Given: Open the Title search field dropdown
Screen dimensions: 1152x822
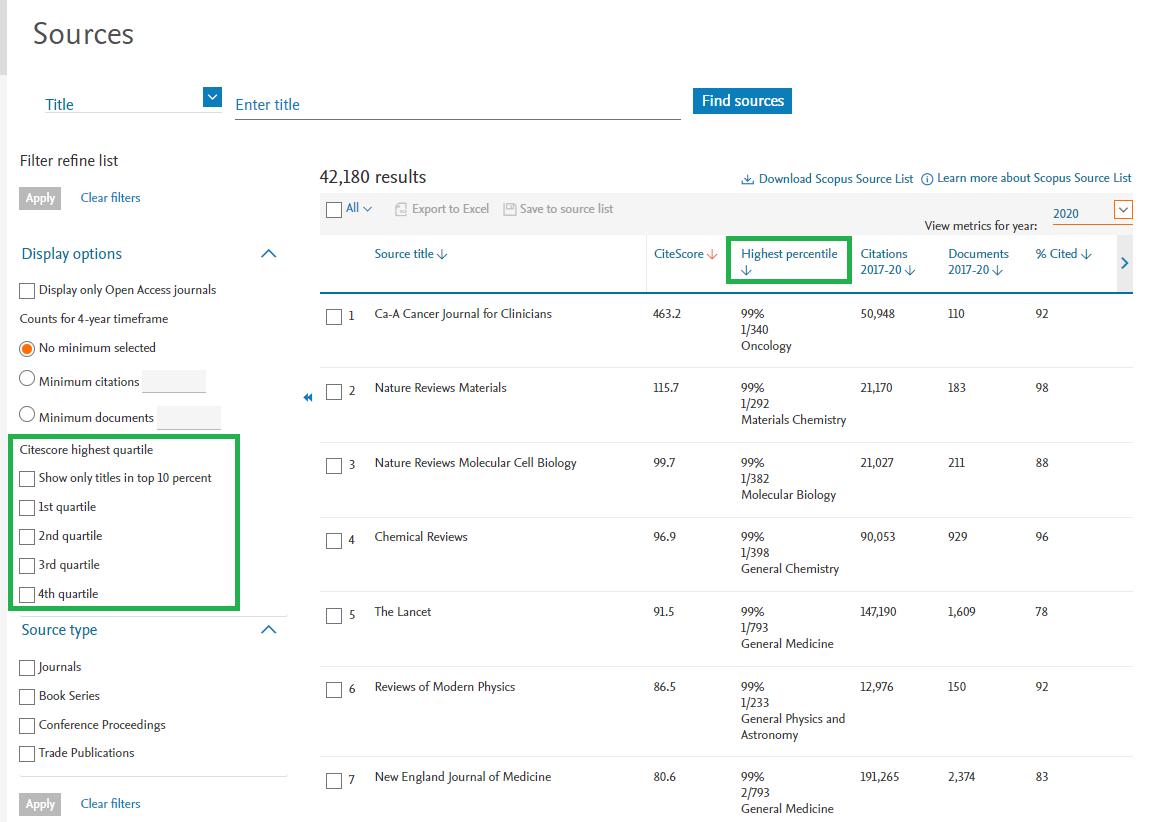Looking at the screenshot, I should point(212,97).
